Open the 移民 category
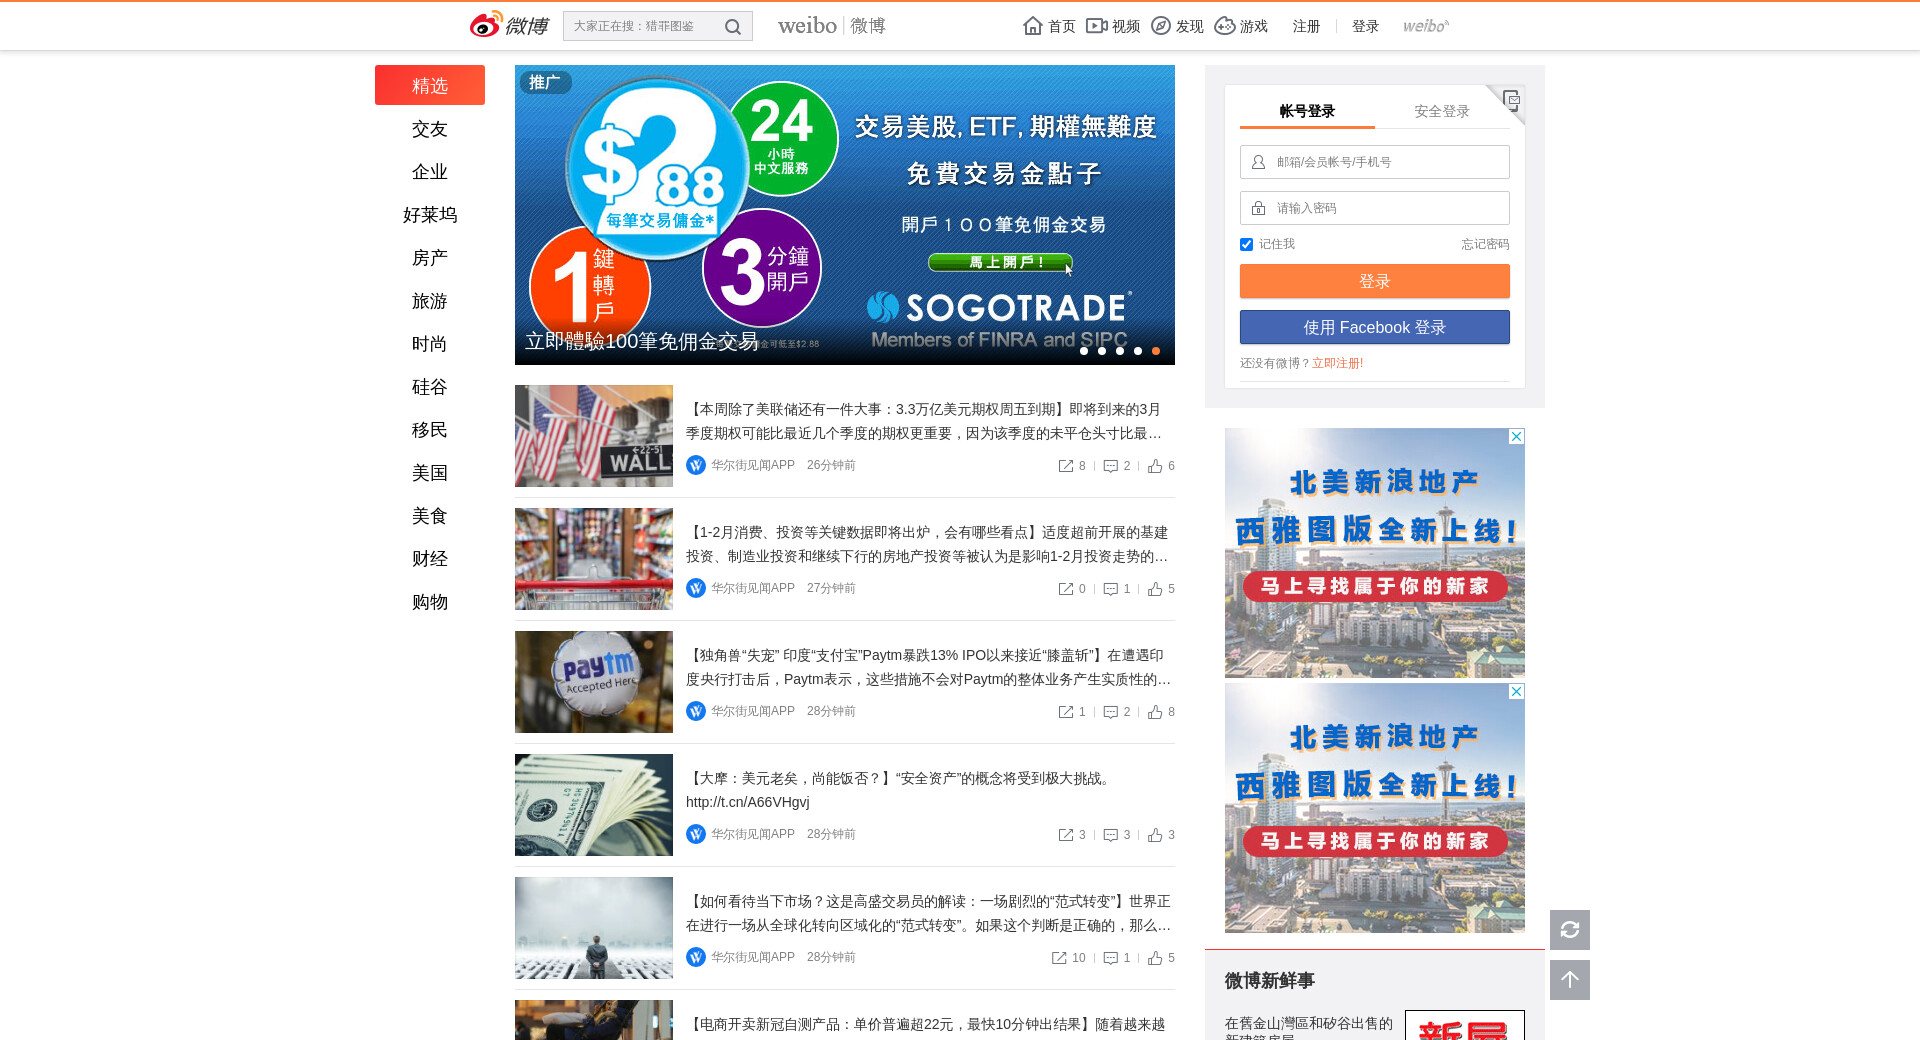 pyautogui.click(x=430, y=430)
